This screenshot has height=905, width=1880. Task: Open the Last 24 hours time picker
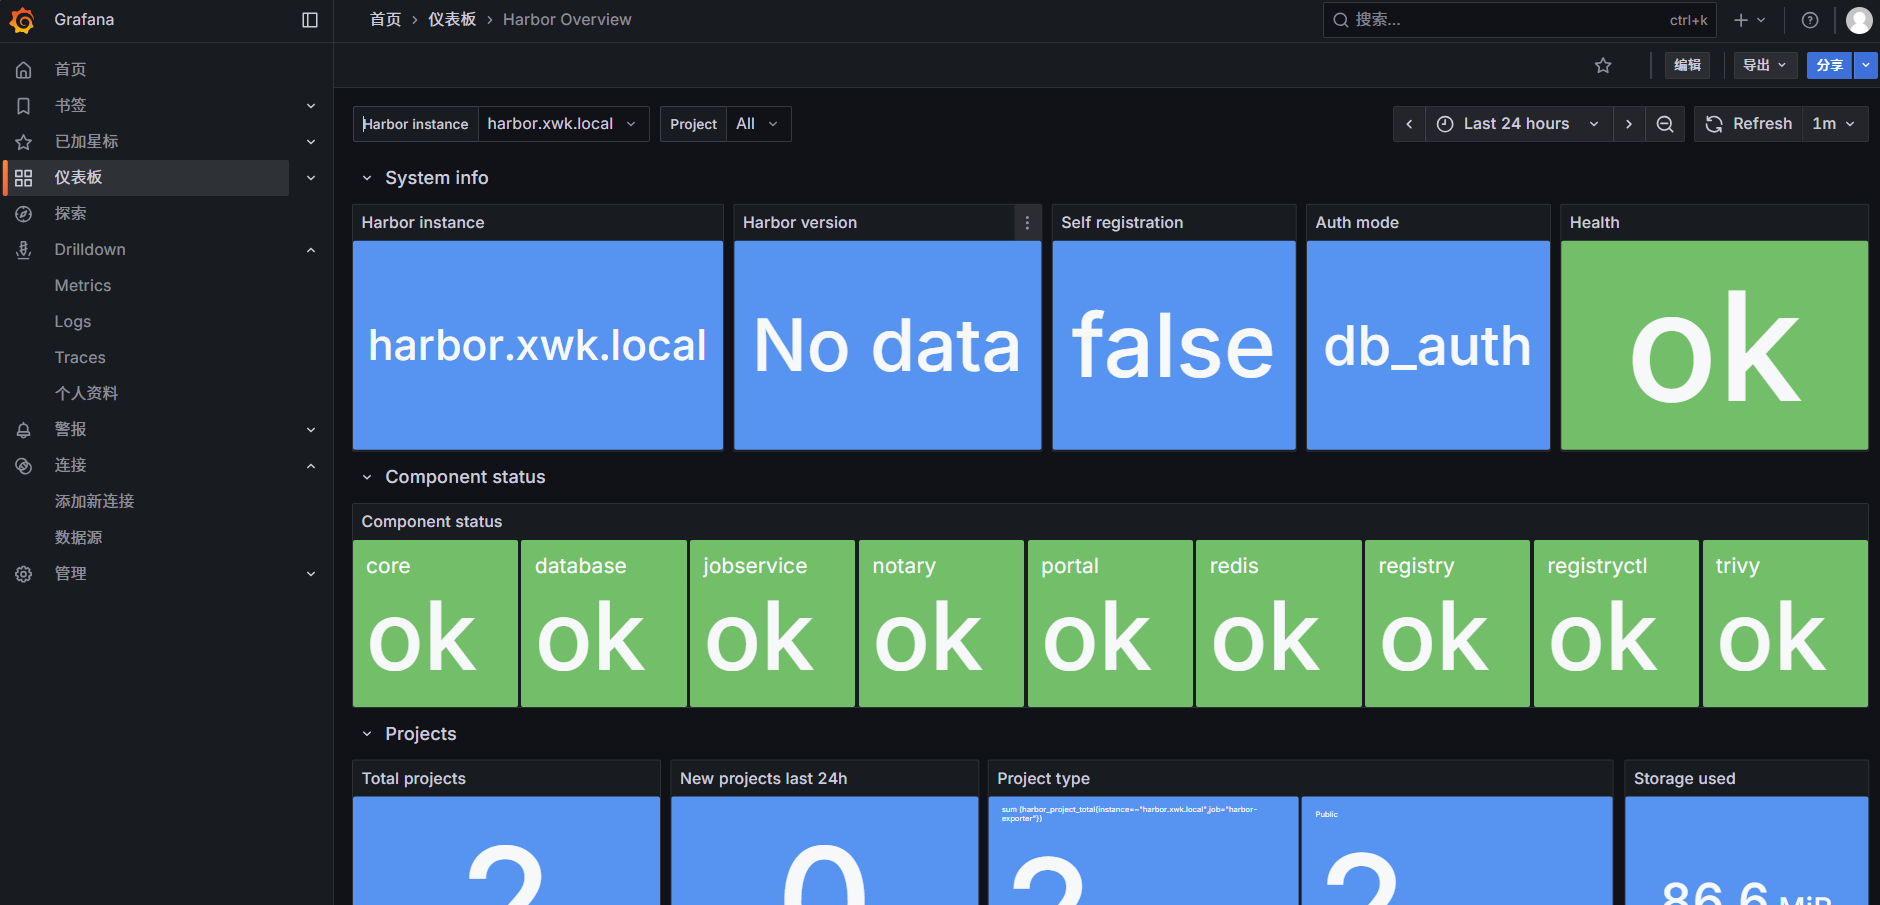[x=1519, y=124]
